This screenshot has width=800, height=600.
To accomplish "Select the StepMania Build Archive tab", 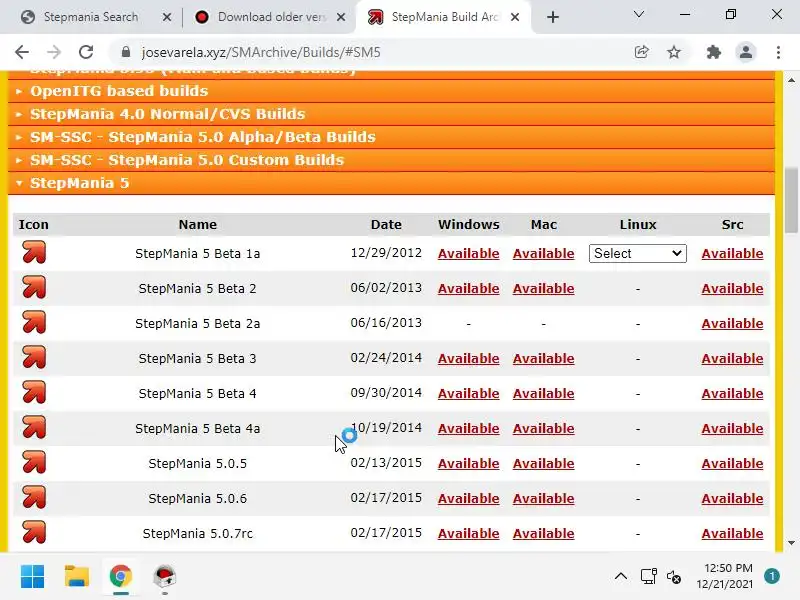I will [x=444, y=17].
